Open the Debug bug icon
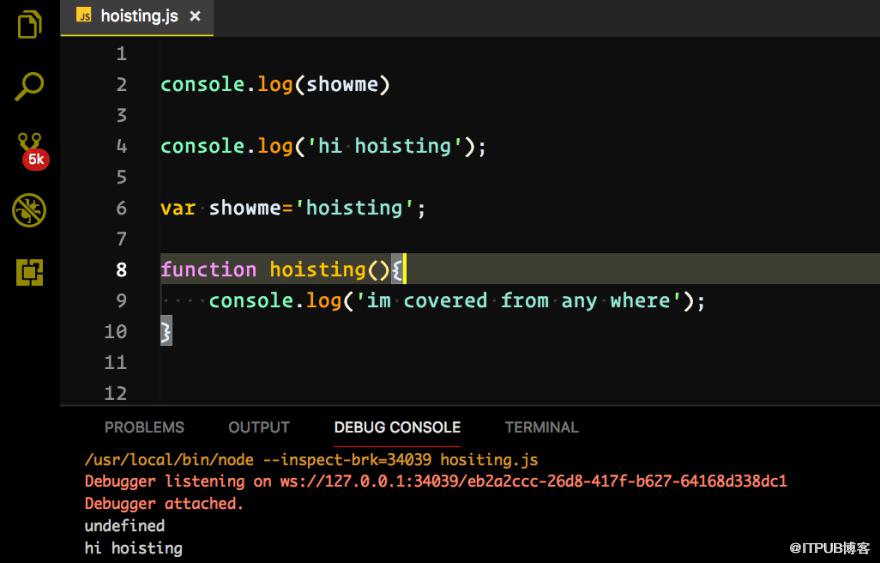This screenshot has height=563, width=880. [29, 210]
